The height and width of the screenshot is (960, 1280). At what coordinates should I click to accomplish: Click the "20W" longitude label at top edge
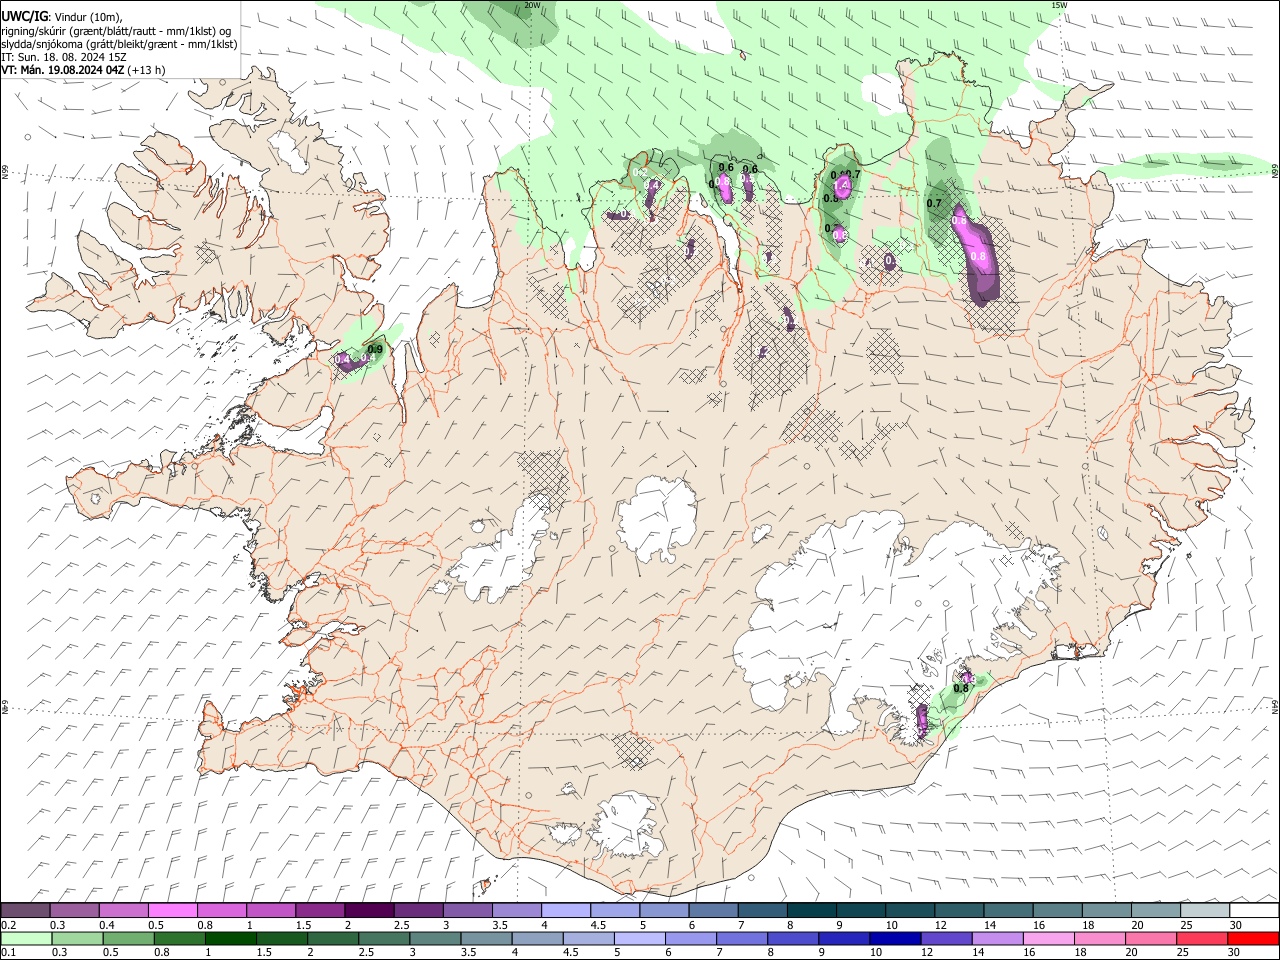coord(533,5)
